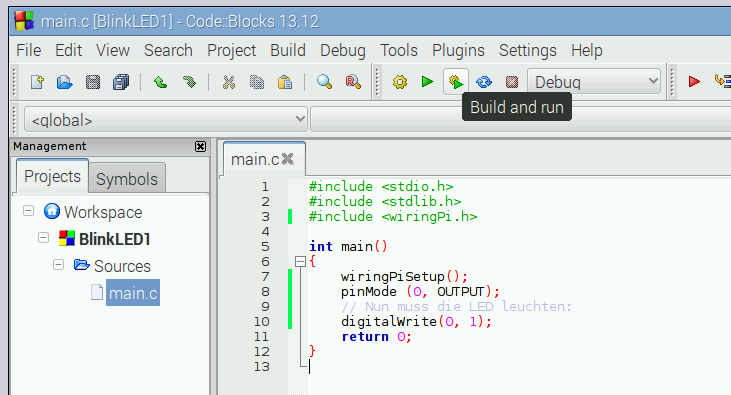Screen dimensions: 731x395
Task: Cut selection with scissors icon
Action: [x=228, y=83]
